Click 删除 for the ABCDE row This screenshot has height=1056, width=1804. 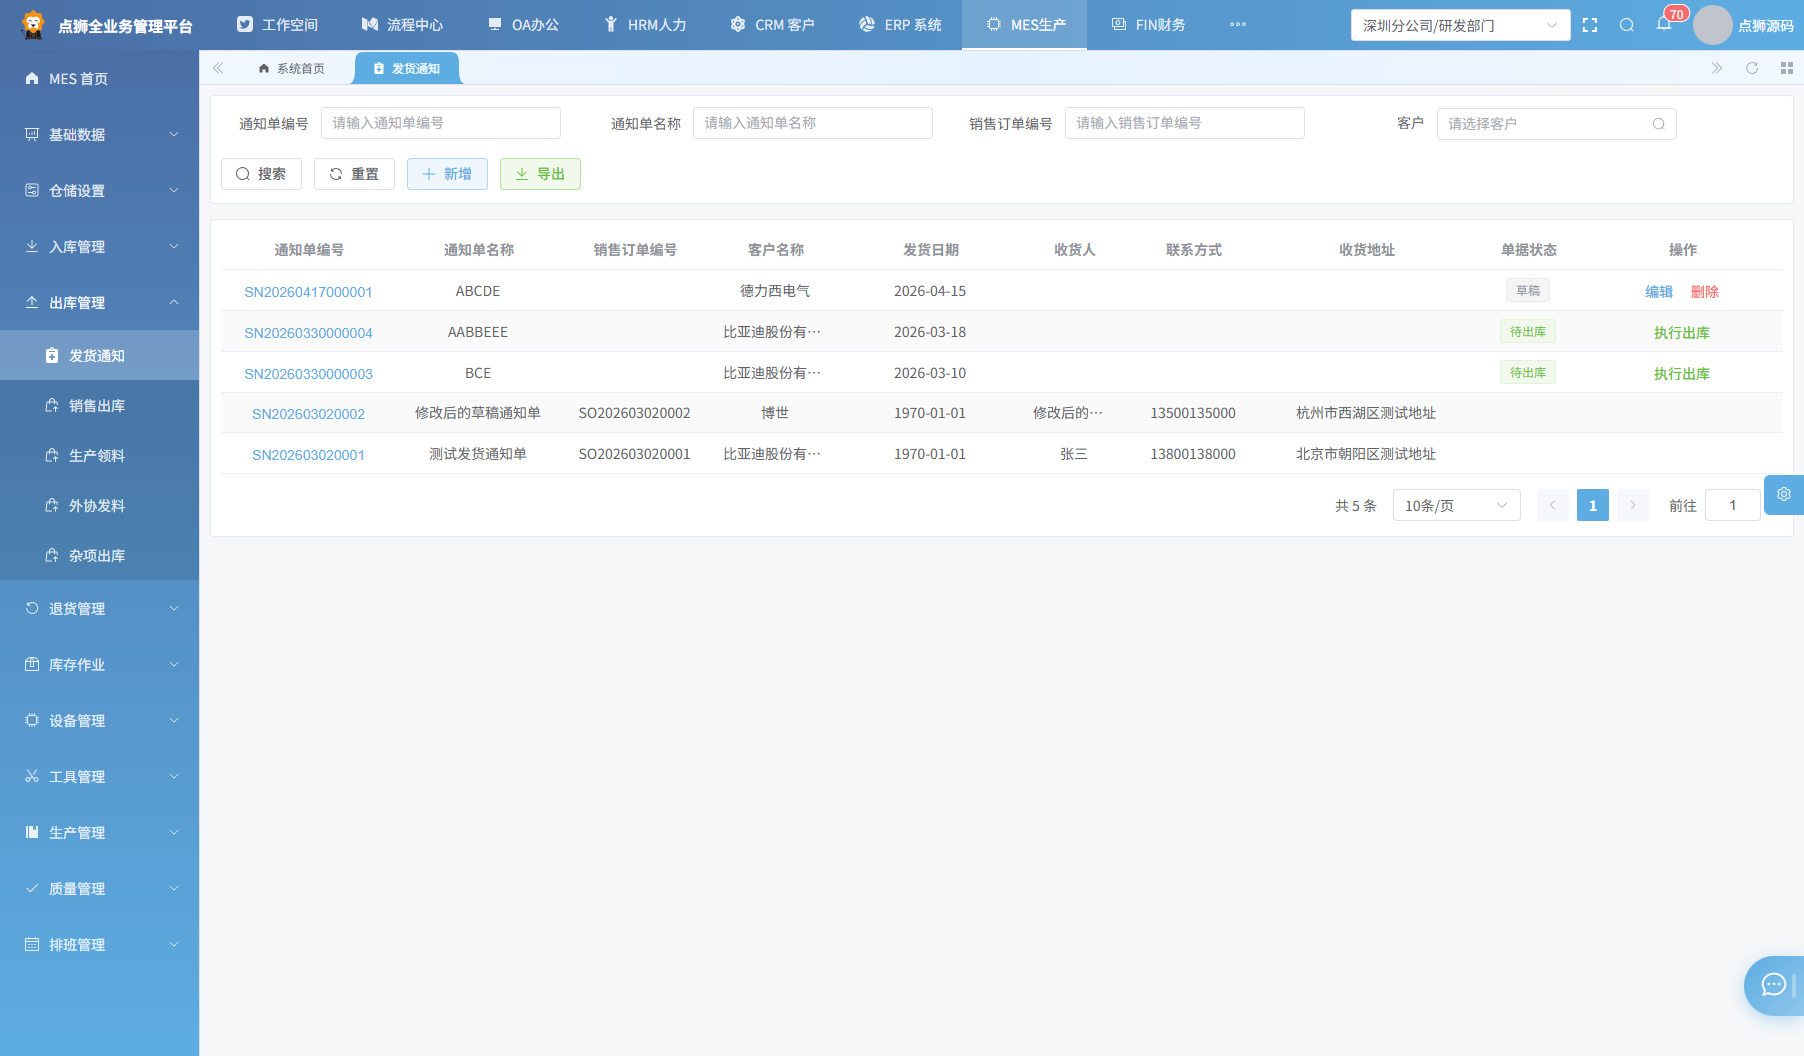pyautogui.click(x=1705, y=292)
